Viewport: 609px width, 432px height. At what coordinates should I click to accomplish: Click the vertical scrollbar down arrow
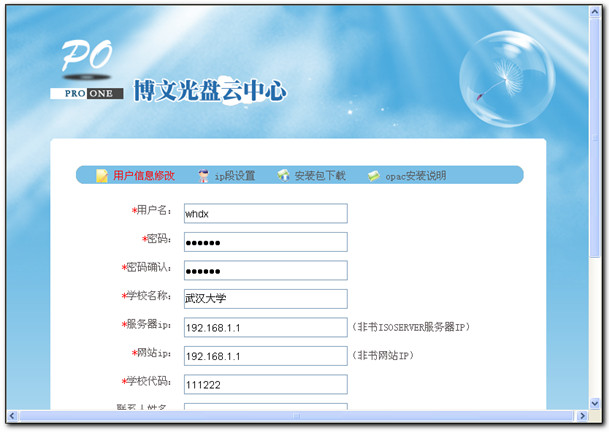tap(595, 404)
